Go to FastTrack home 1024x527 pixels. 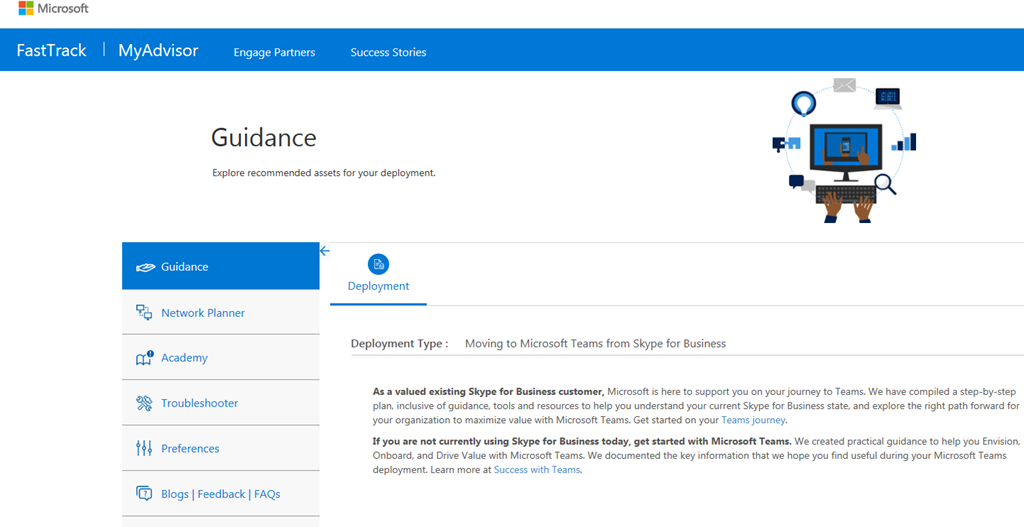(52, 51)
